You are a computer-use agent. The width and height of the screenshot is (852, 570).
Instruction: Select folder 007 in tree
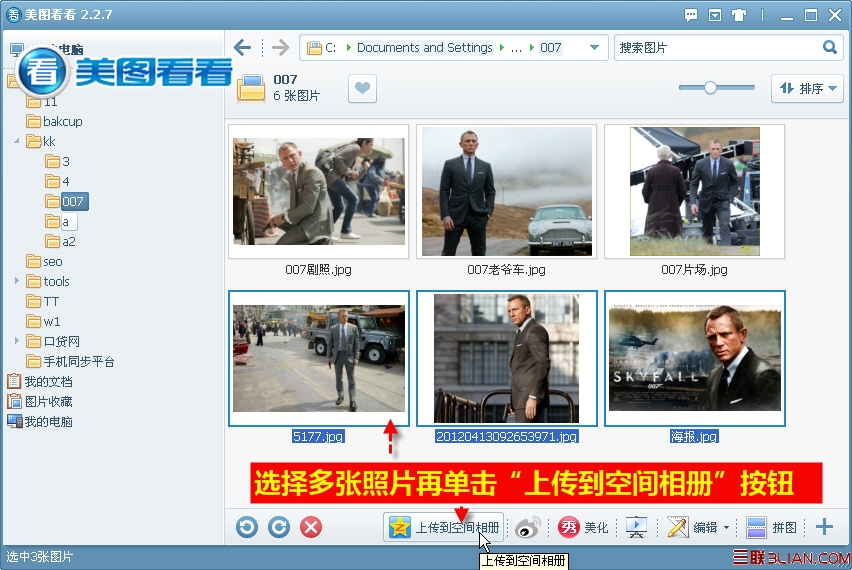66,202
